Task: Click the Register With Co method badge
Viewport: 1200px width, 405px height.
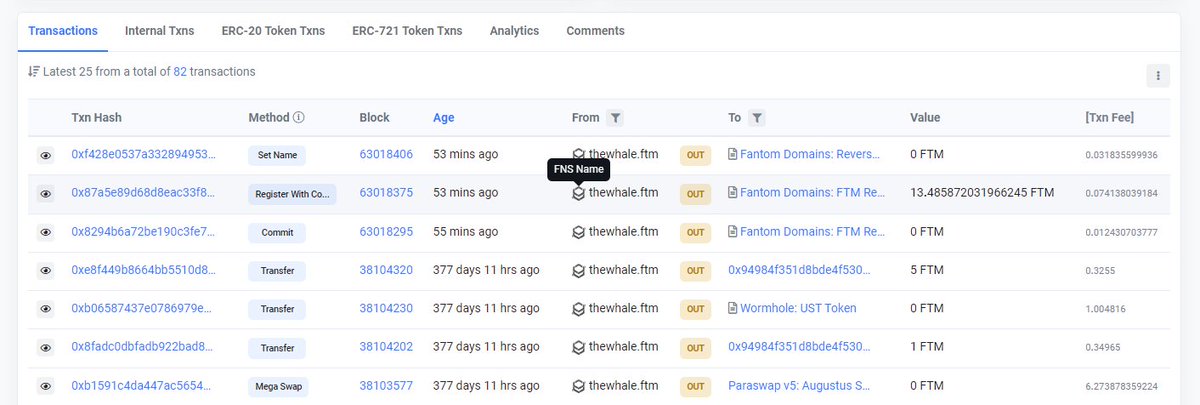Action: pyautogui.click(x=292, y=194)
